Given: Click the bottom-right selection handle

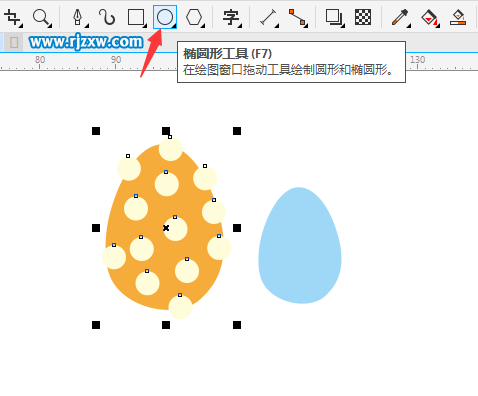Looking at the screenshot, I should 237,325.
